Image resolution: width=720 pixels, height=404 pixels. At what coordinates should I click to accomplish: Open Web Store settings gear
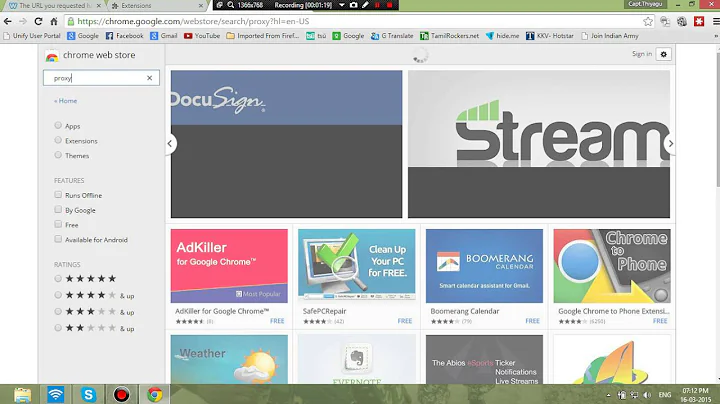(664, 54)
